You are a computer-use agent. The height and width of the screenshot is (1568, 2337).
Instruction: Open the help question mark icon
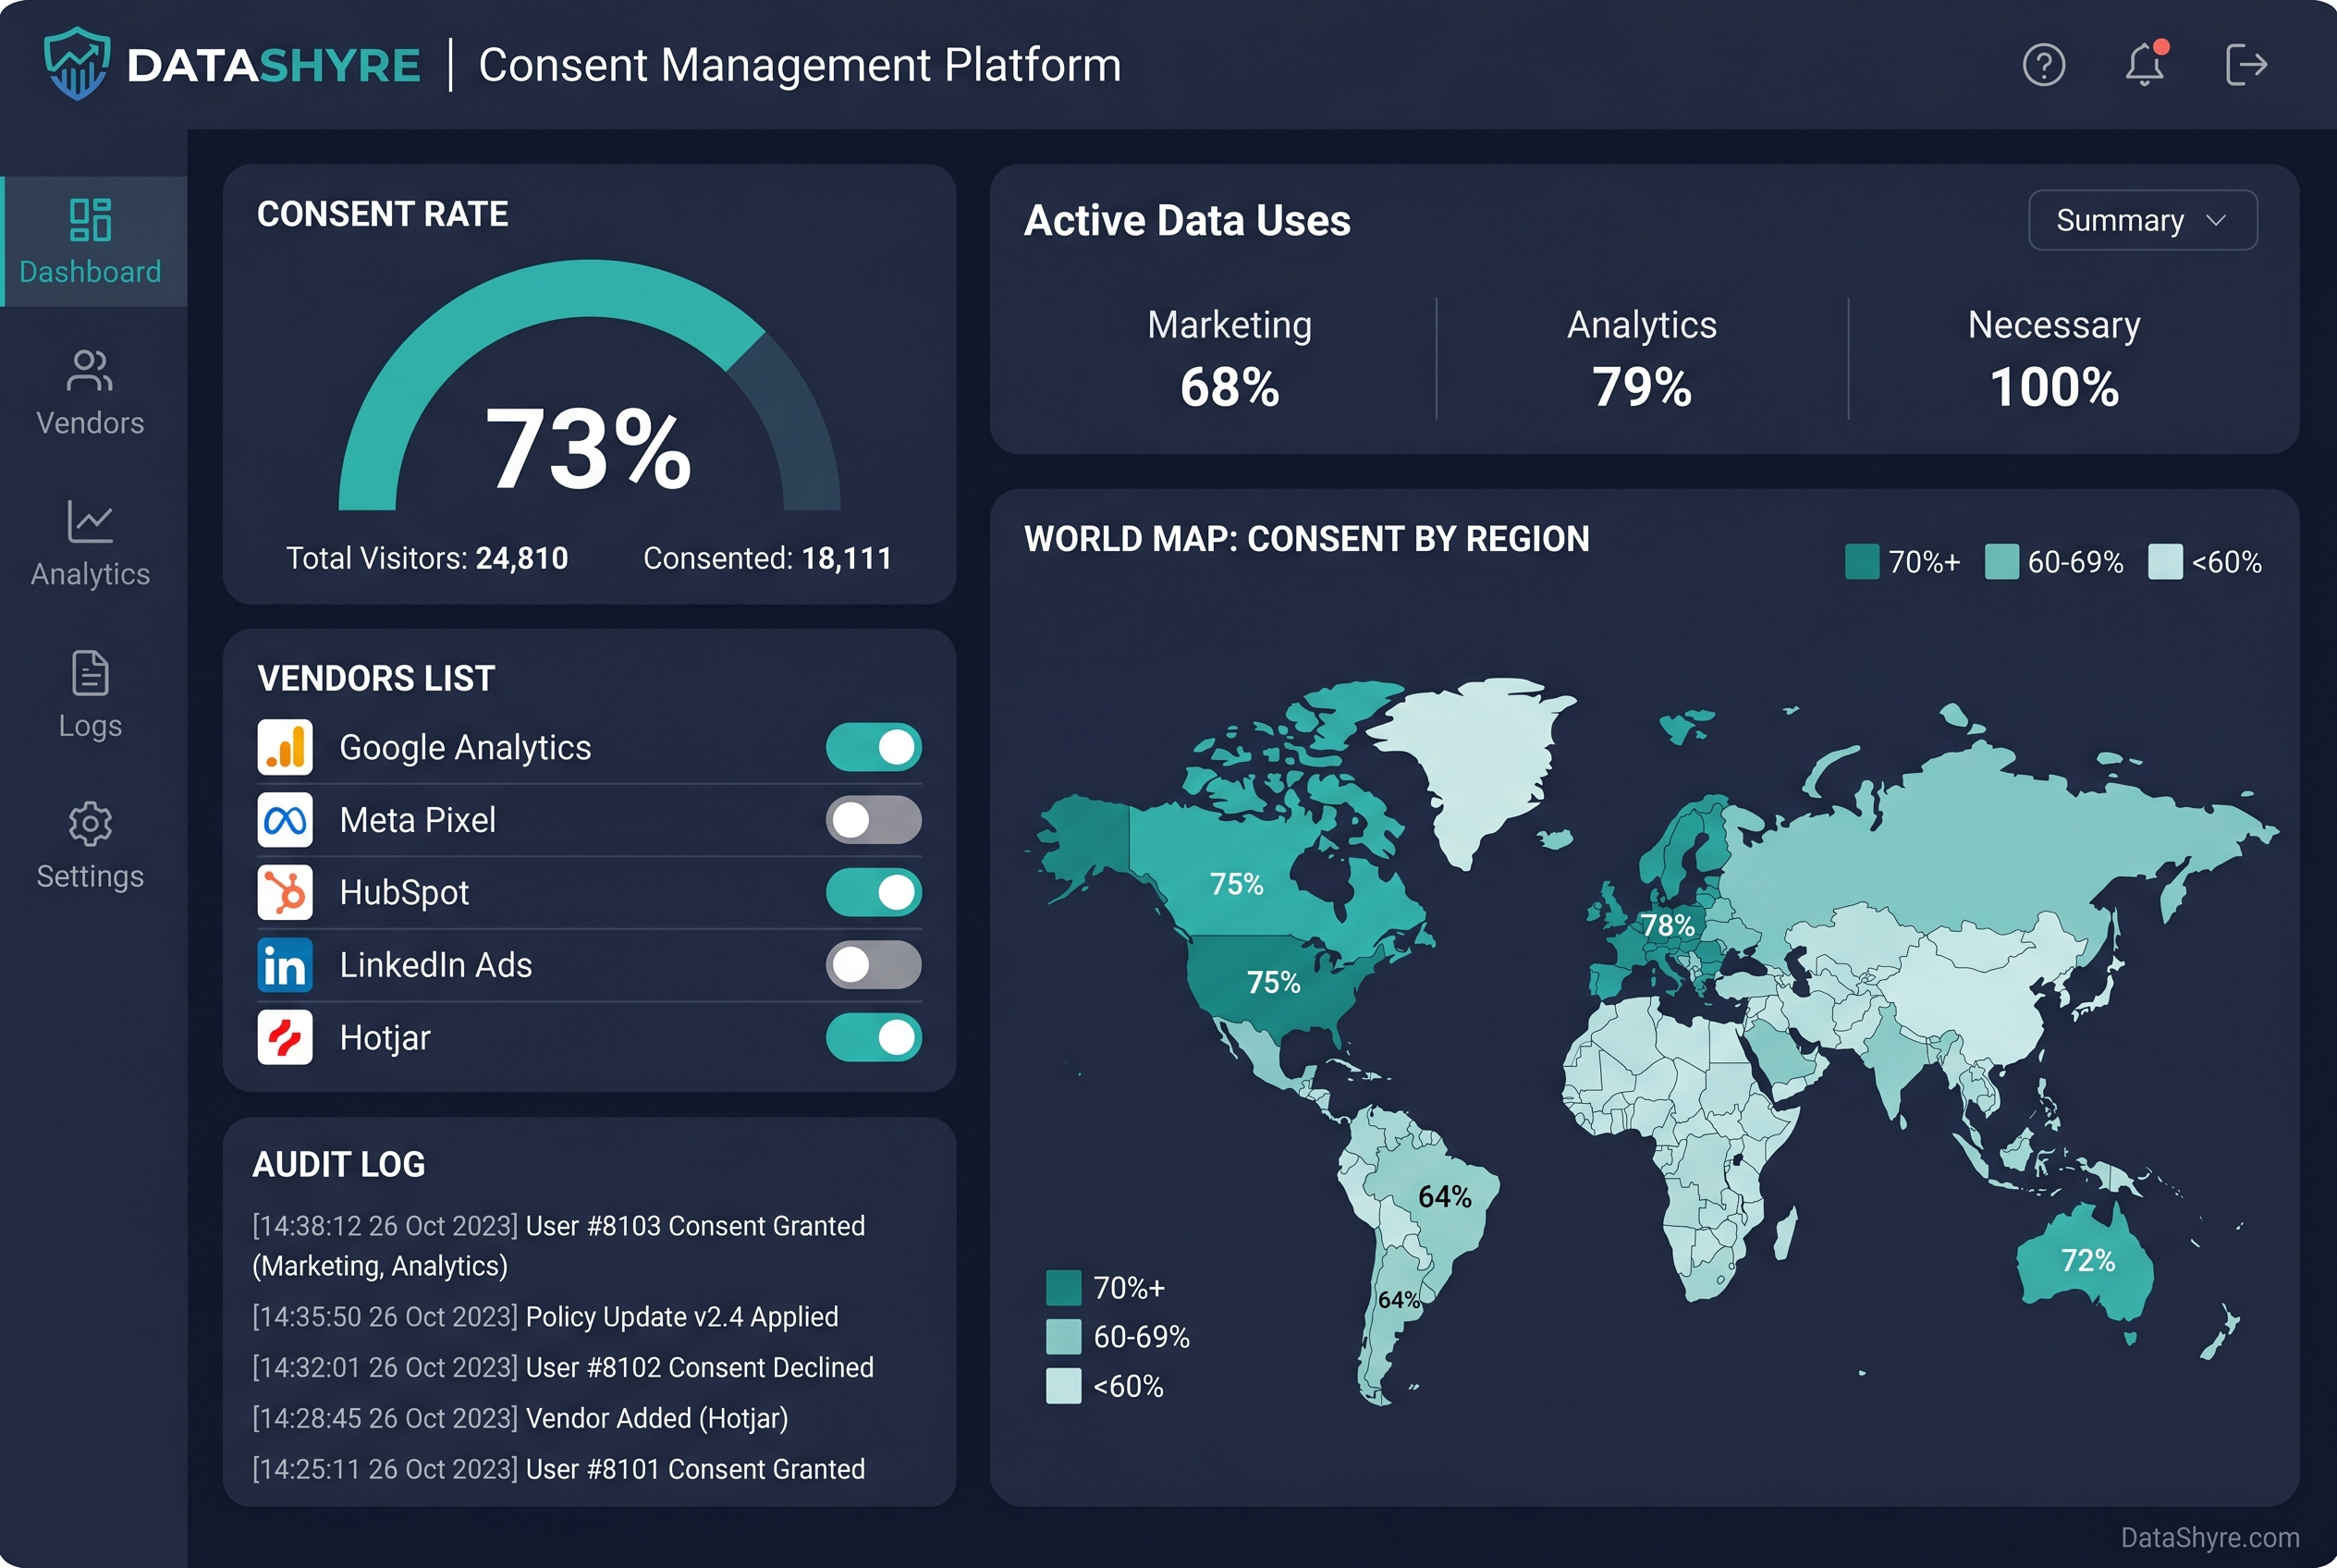point(2043,65)
